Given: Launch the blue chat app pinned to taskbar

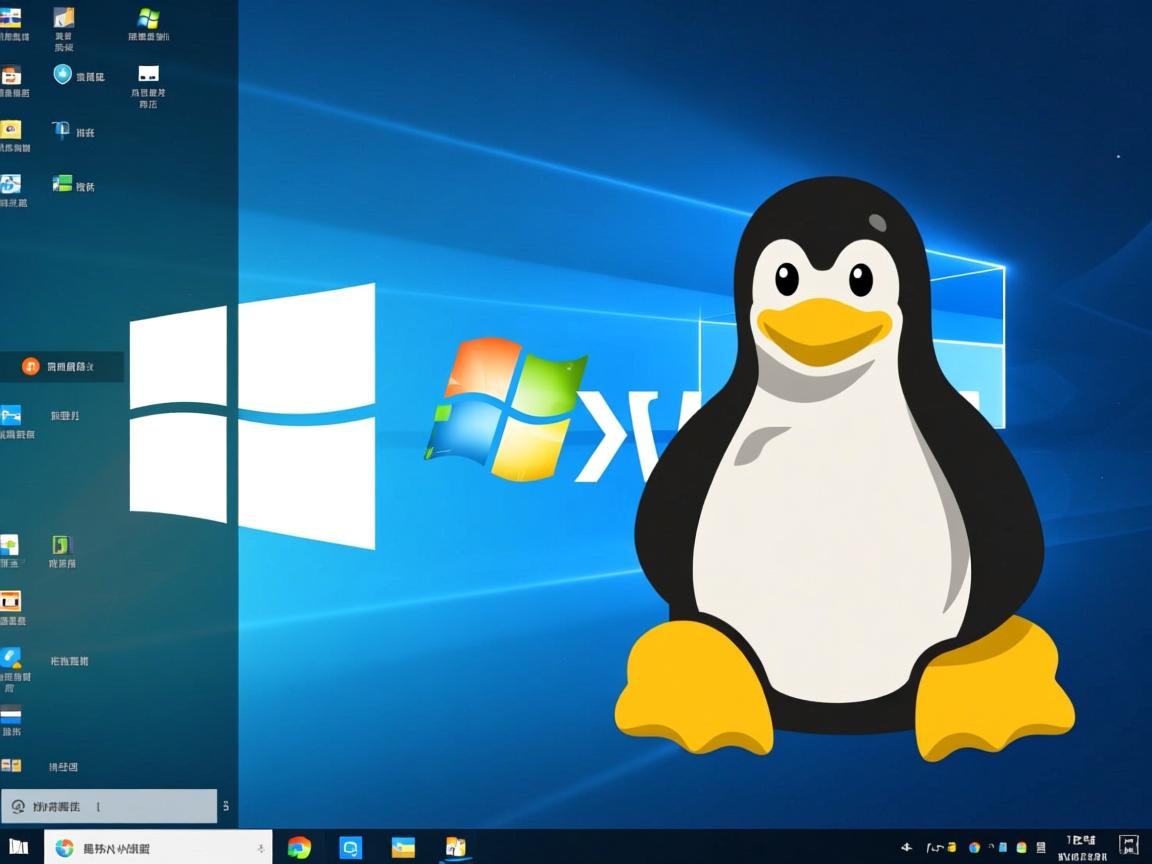Looking at the screenshot, I should tap(350, 846).
